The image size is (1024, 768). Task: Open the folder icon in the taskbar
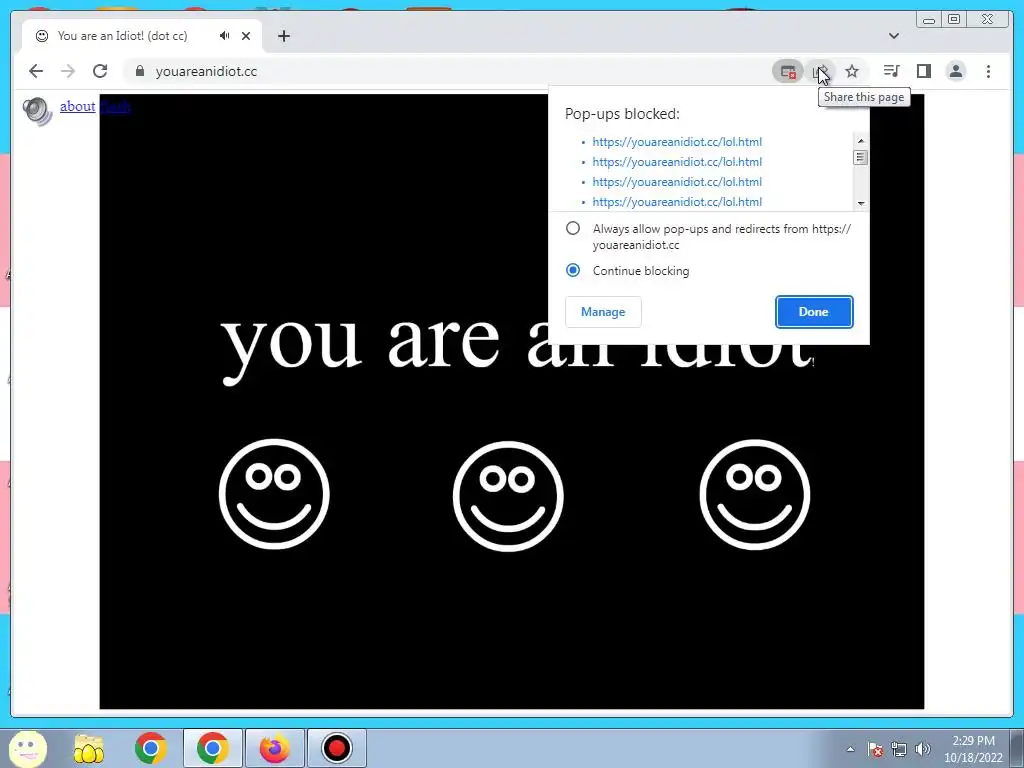coord(88,748)
